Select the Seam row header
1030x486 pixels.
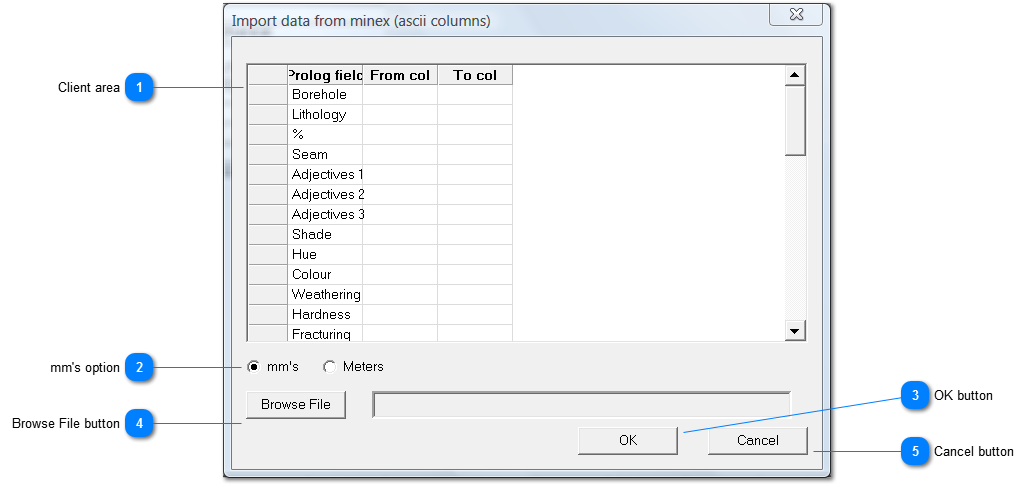point(267,155)
